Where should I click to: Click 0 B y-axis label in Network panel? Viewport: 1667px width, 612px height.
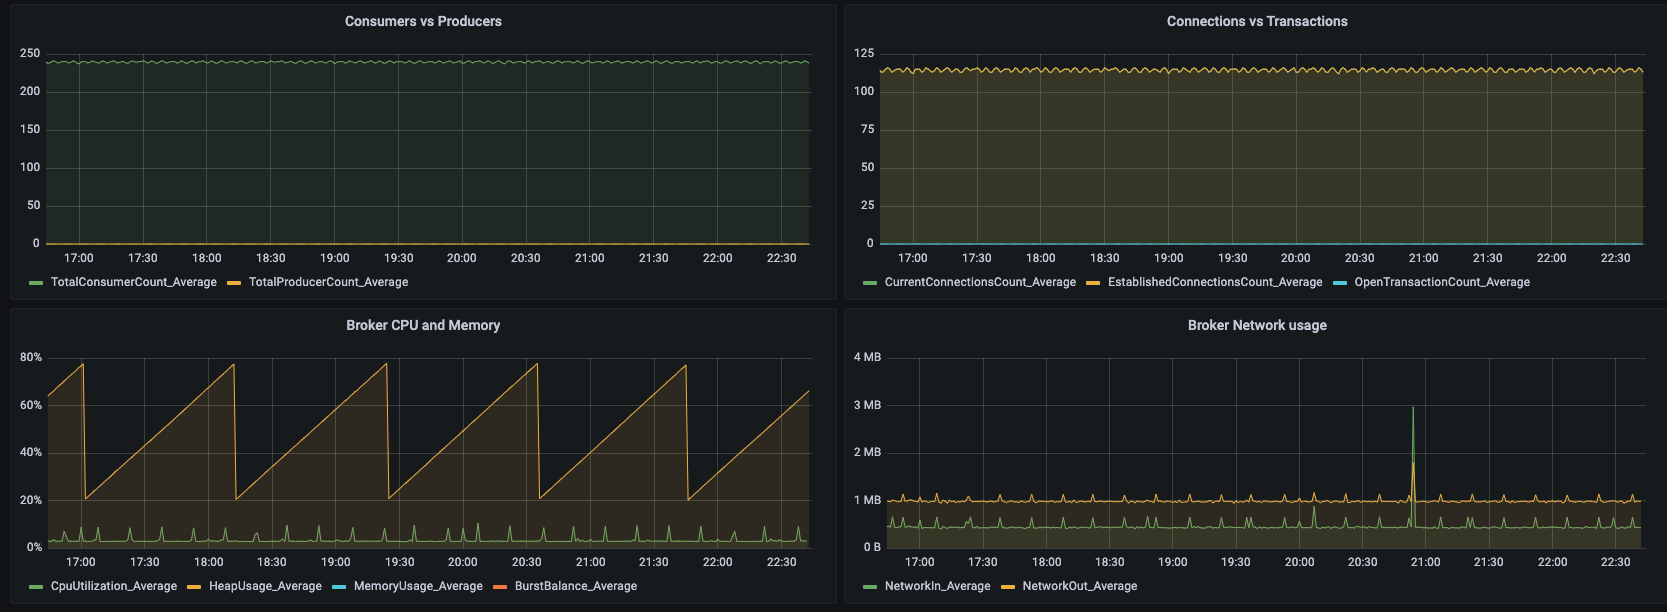click(872, 547)
